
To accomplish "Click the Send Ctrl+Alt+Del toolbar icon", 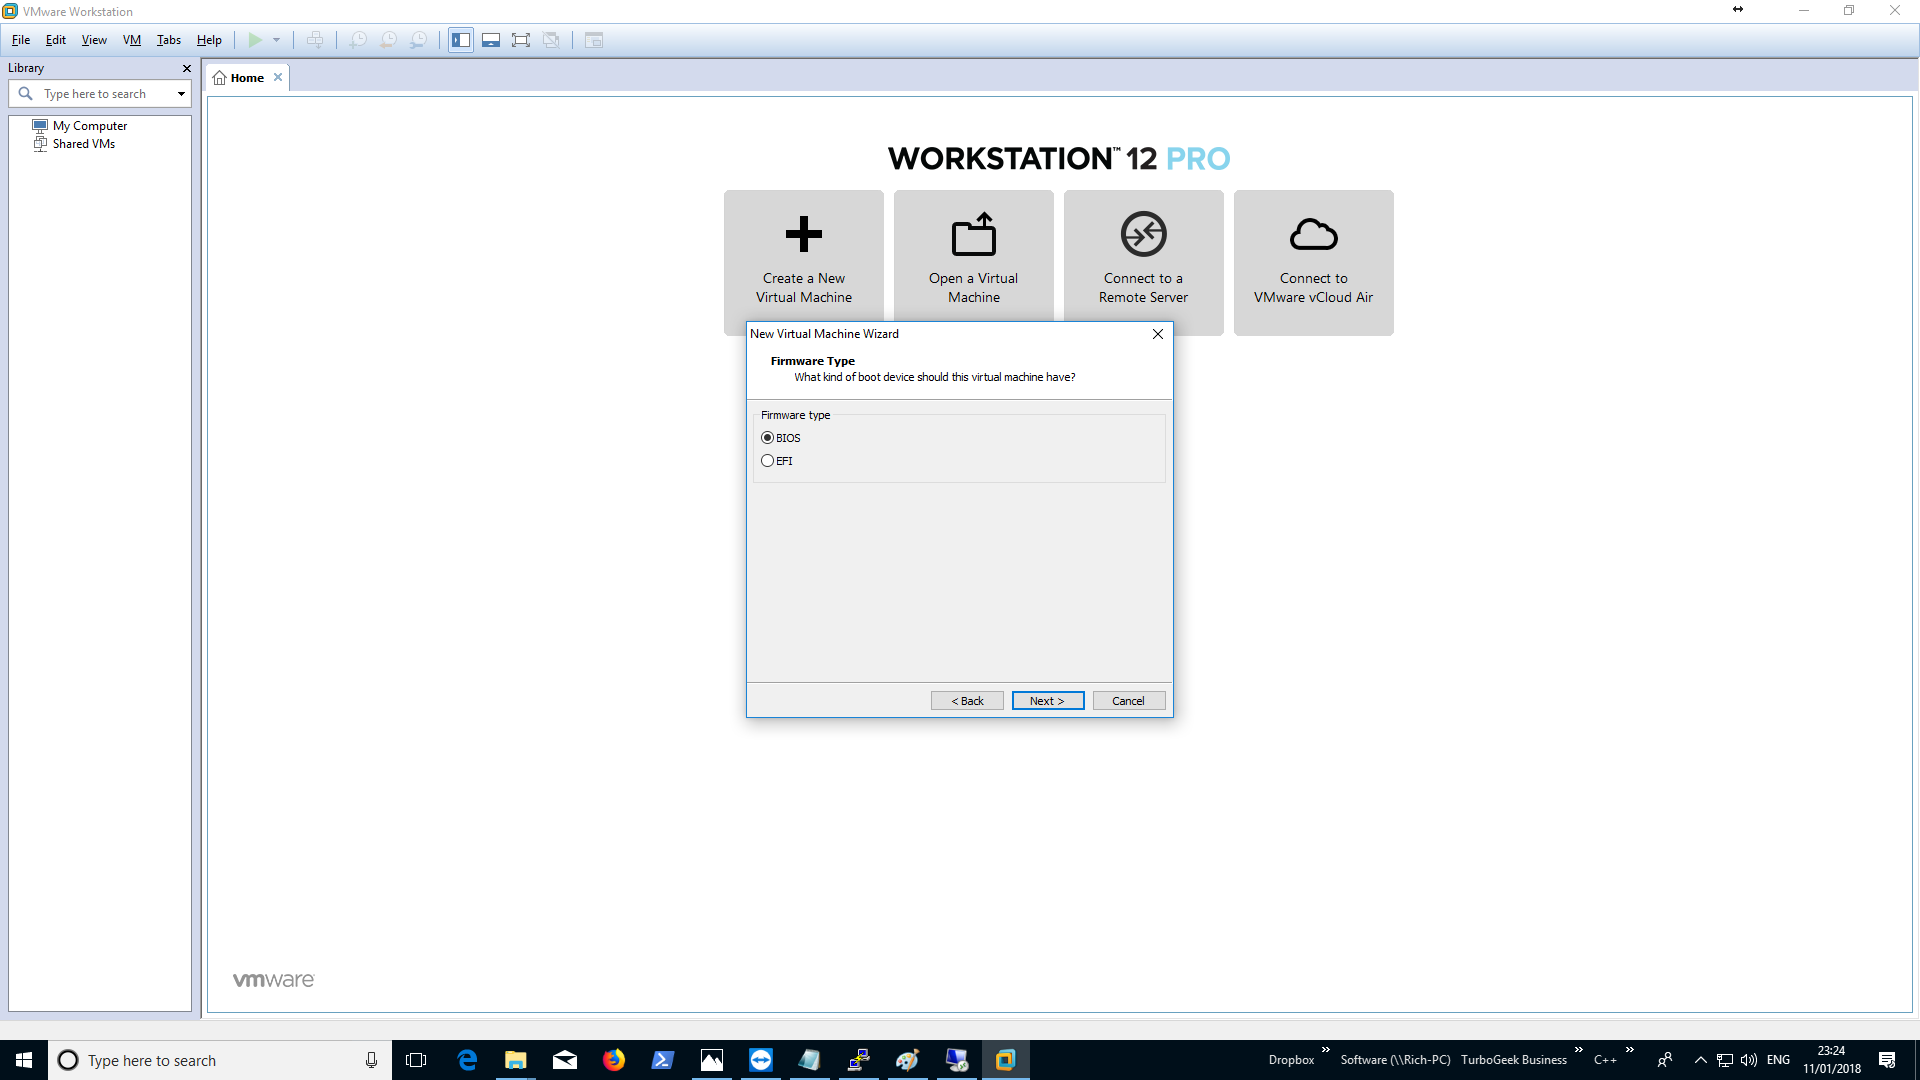I will point(315,40).
